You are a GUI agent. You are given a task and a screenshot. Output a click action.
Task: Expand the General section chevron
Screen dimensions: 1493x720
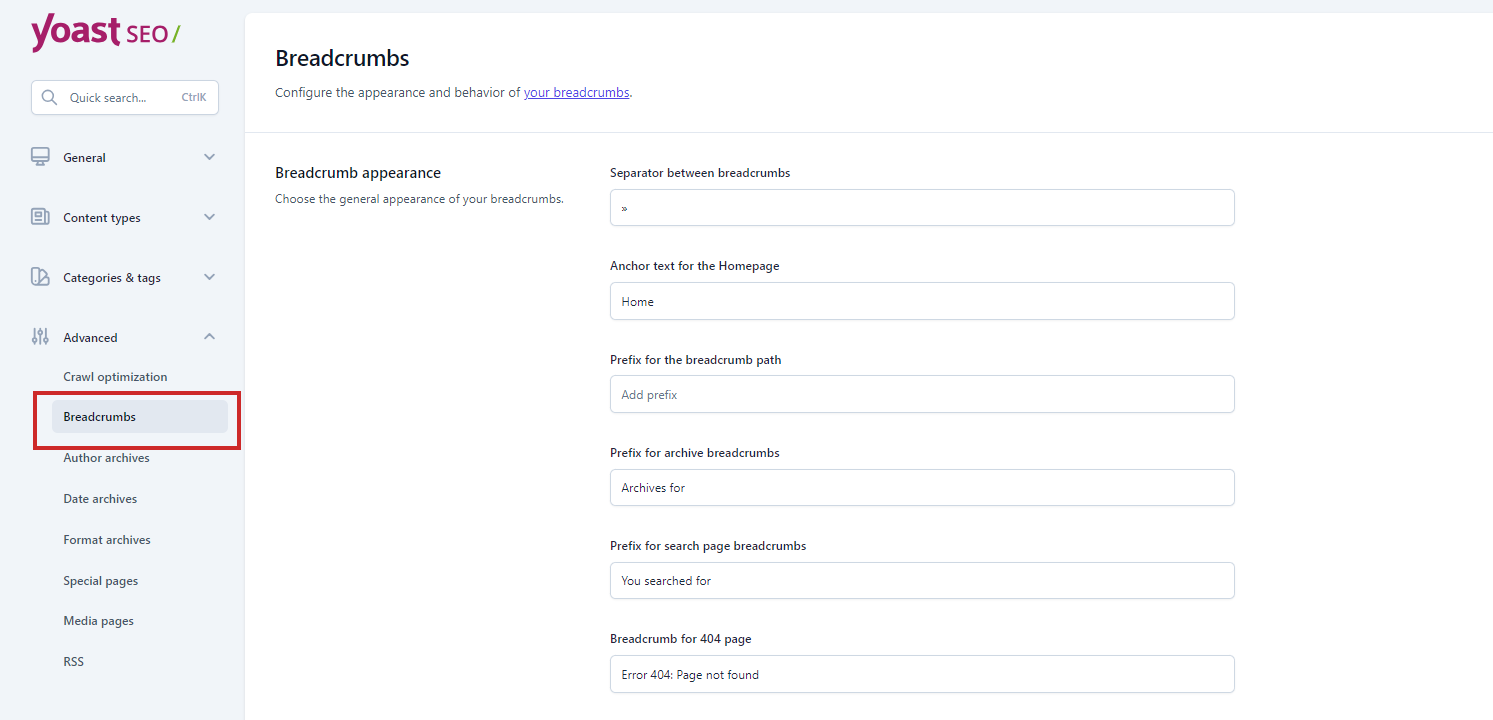click(x=209, y=157)
